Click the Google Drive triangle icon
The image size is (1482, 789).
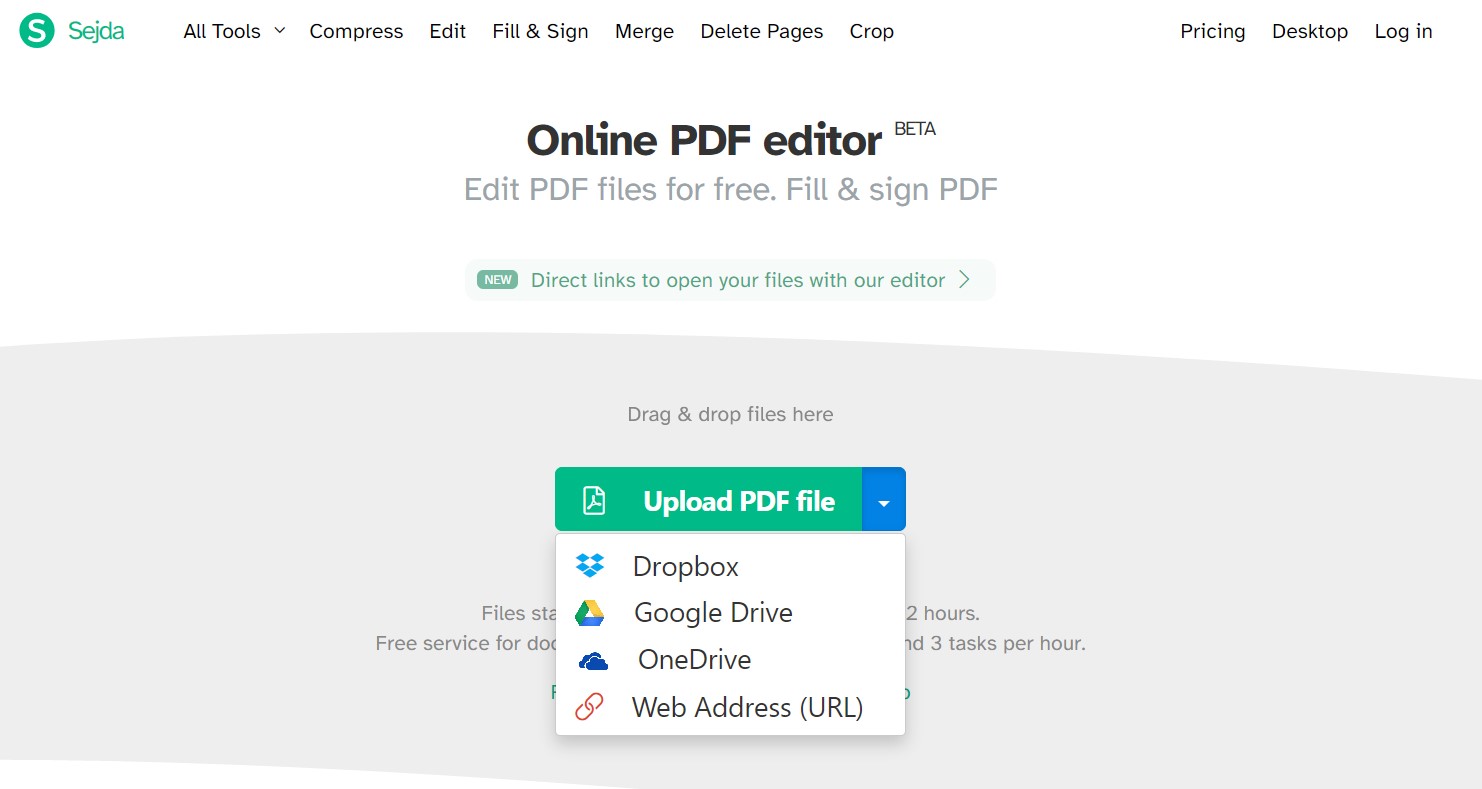590,613
